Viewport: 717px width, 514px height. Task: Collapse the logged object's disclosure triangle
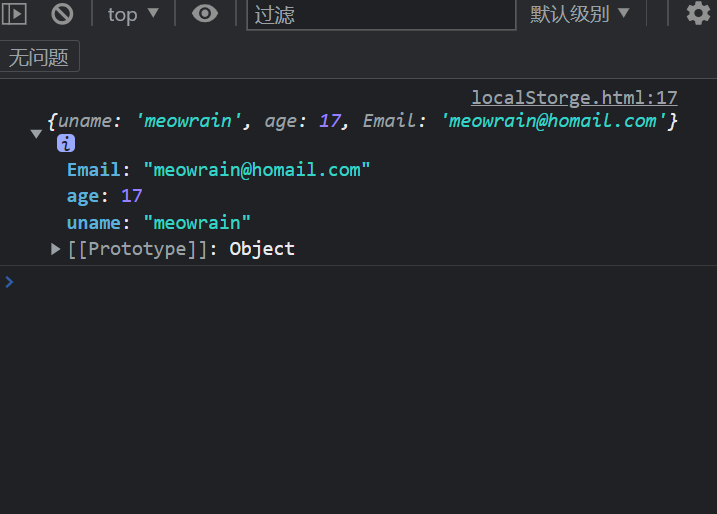click(x=37, y=133)
